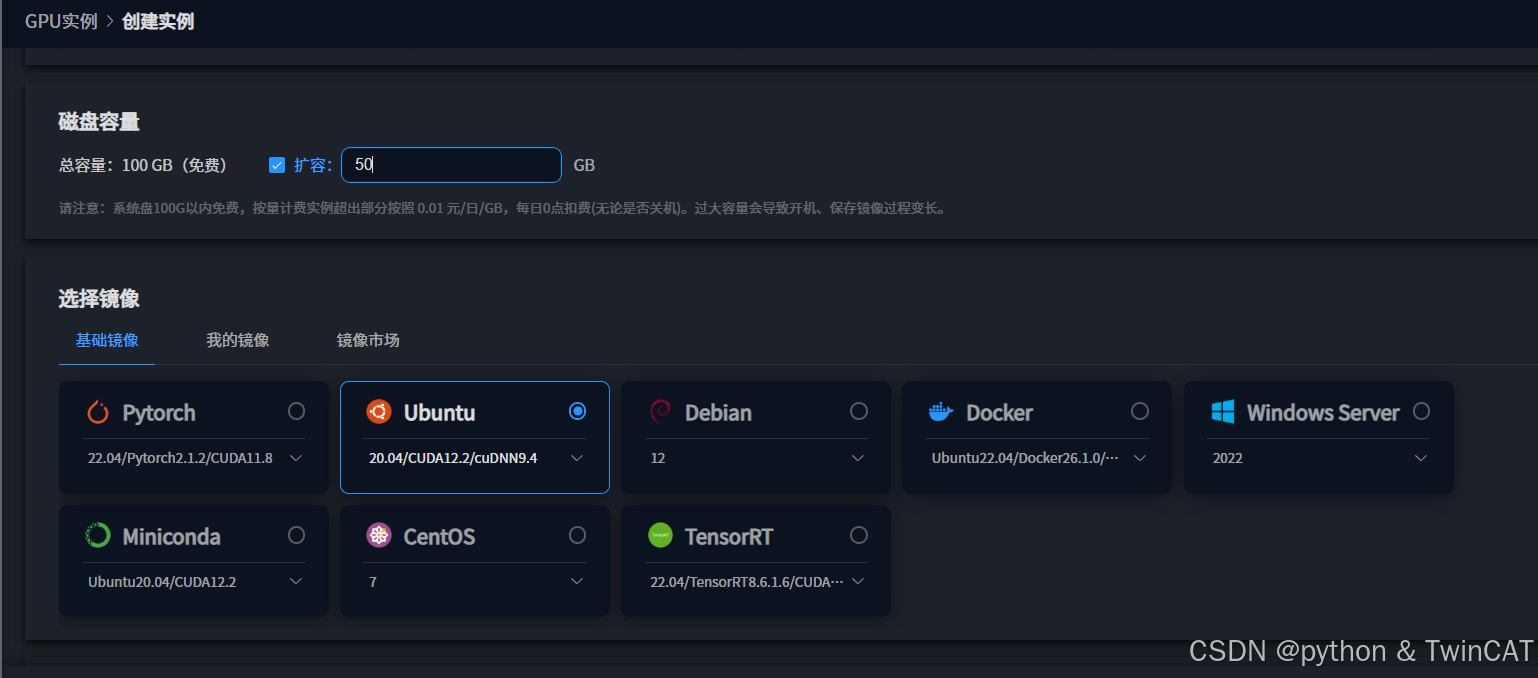Click the disk expansion input field showing 50
Image resolution: width=1538 pixels, height=678 pixels.
point(451,165)
